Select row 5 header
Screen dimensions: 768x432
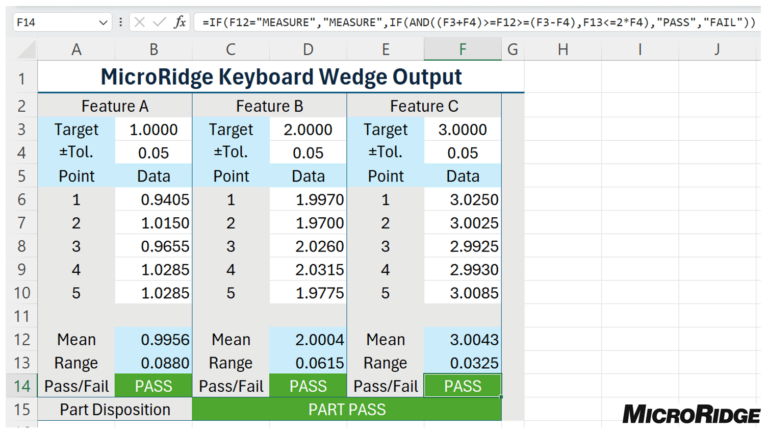point(22,176)
